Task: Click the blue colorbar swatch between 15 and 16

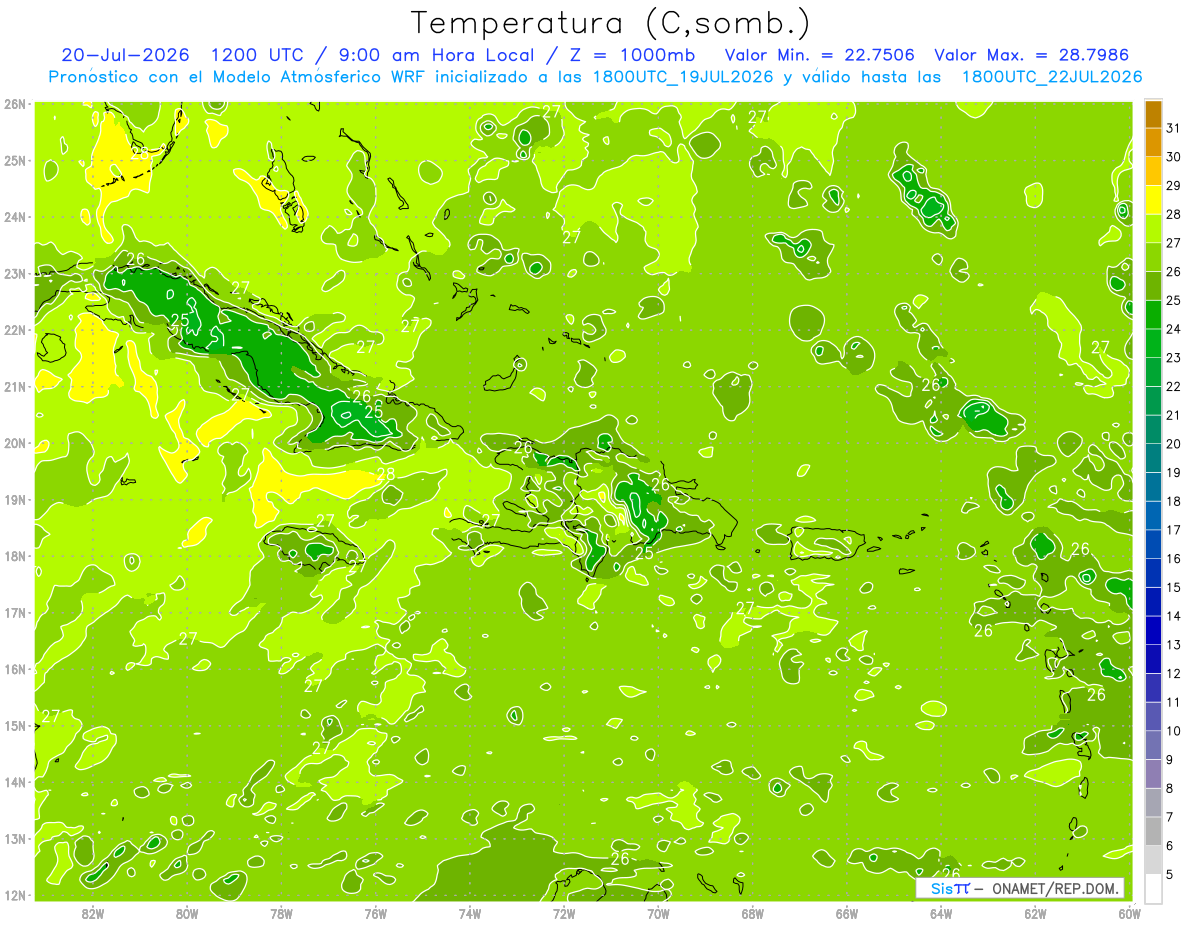Action: (x=1153, y=573)
